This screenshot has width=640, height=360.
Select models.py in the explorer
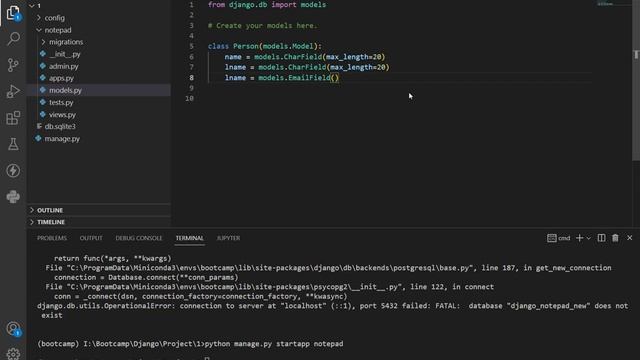point(99,90)
